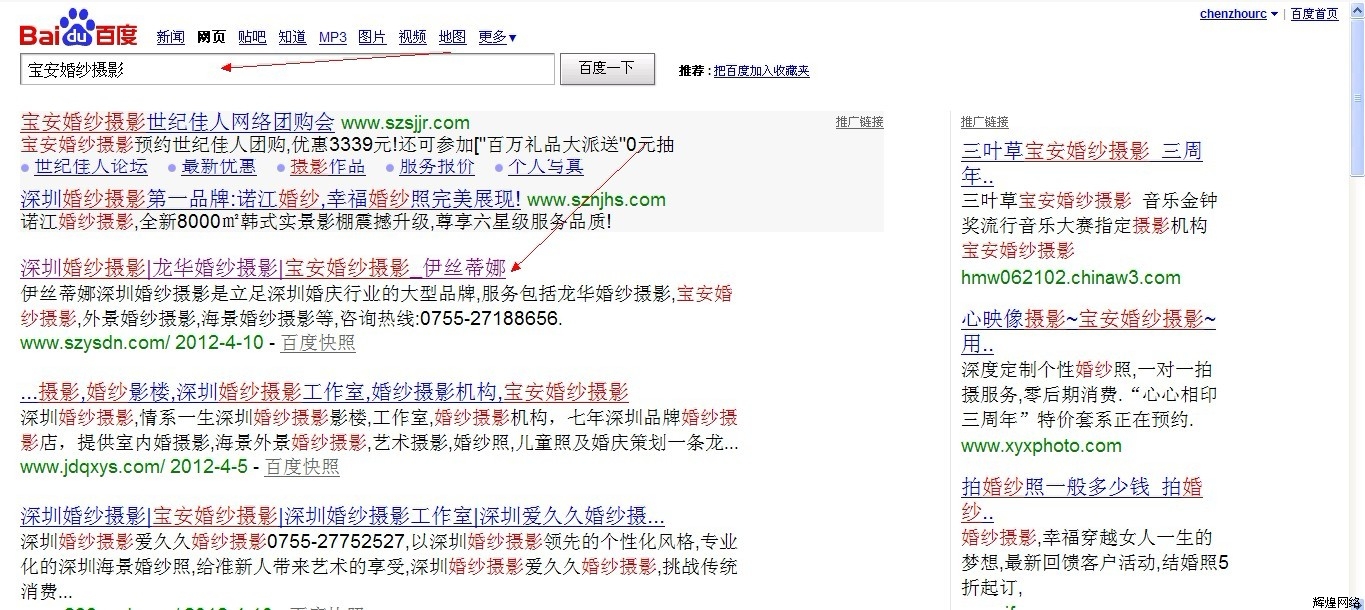Viewport: 1365px width, 610px height.
Task: Open the 心映像摄影~宝安婚纱摄影 sidebar ad
Action: [x=1089, y=332]
